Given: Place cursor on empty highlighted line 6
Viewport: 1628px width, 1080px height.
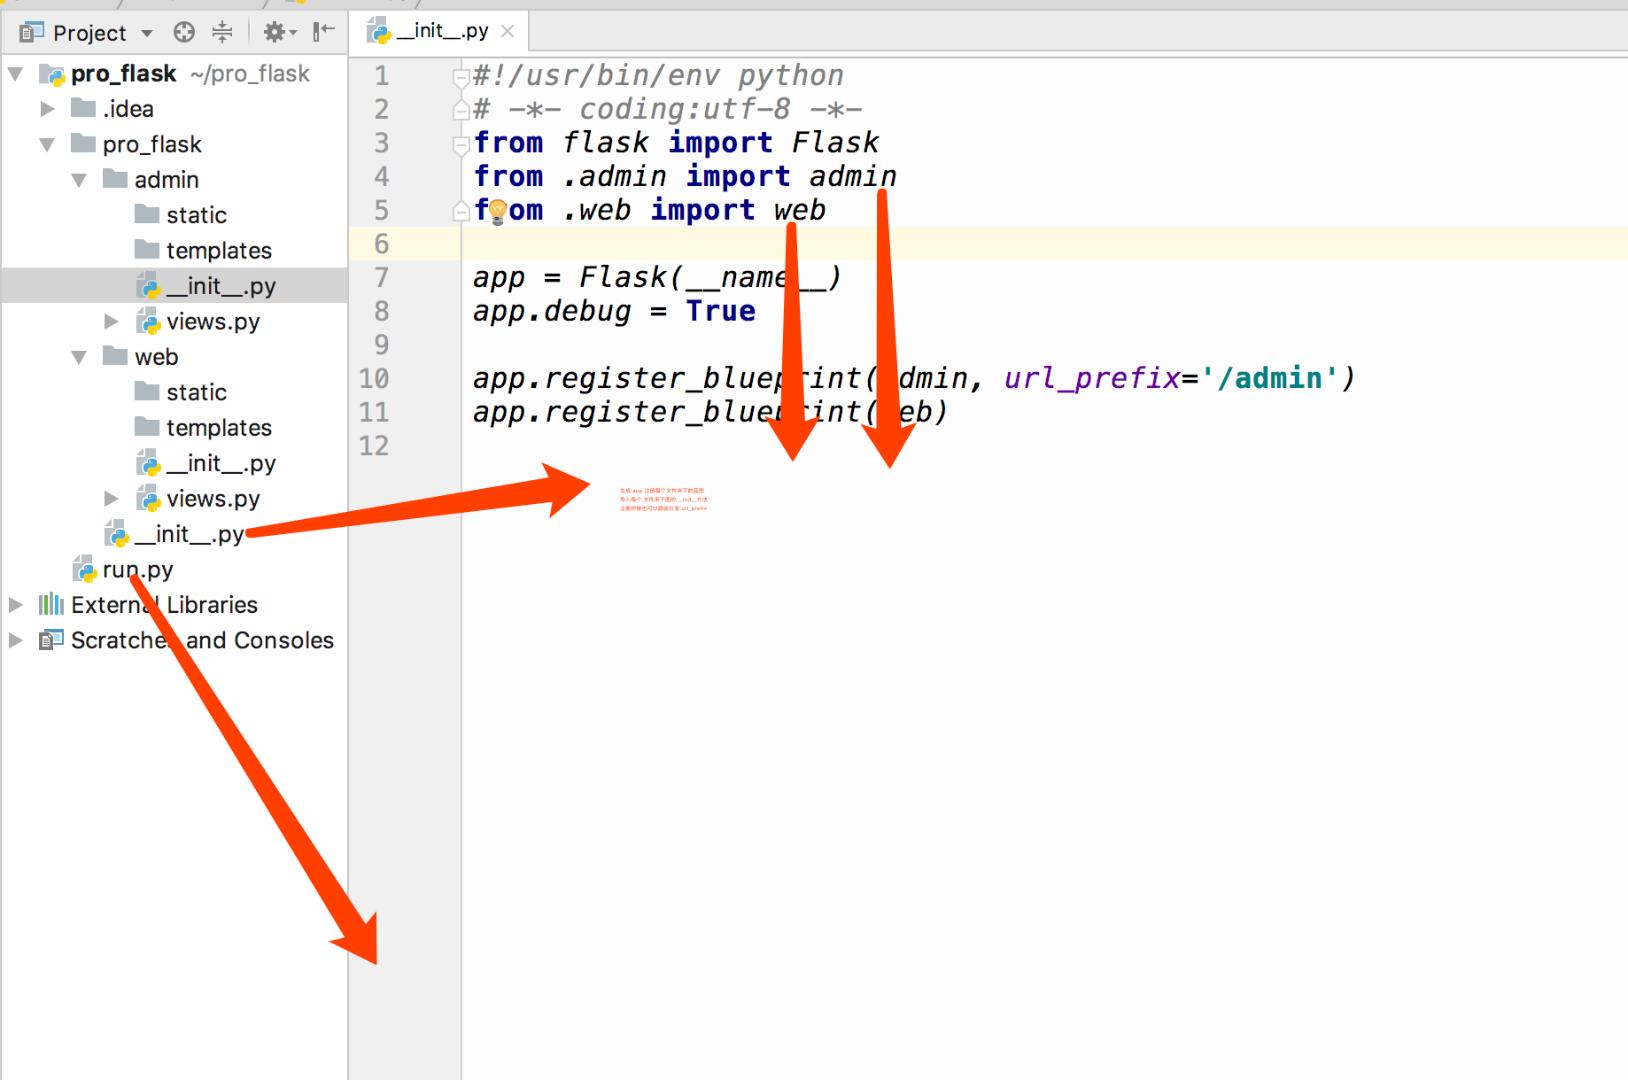Looking at the screenshot, I should tap(1044, 244).
